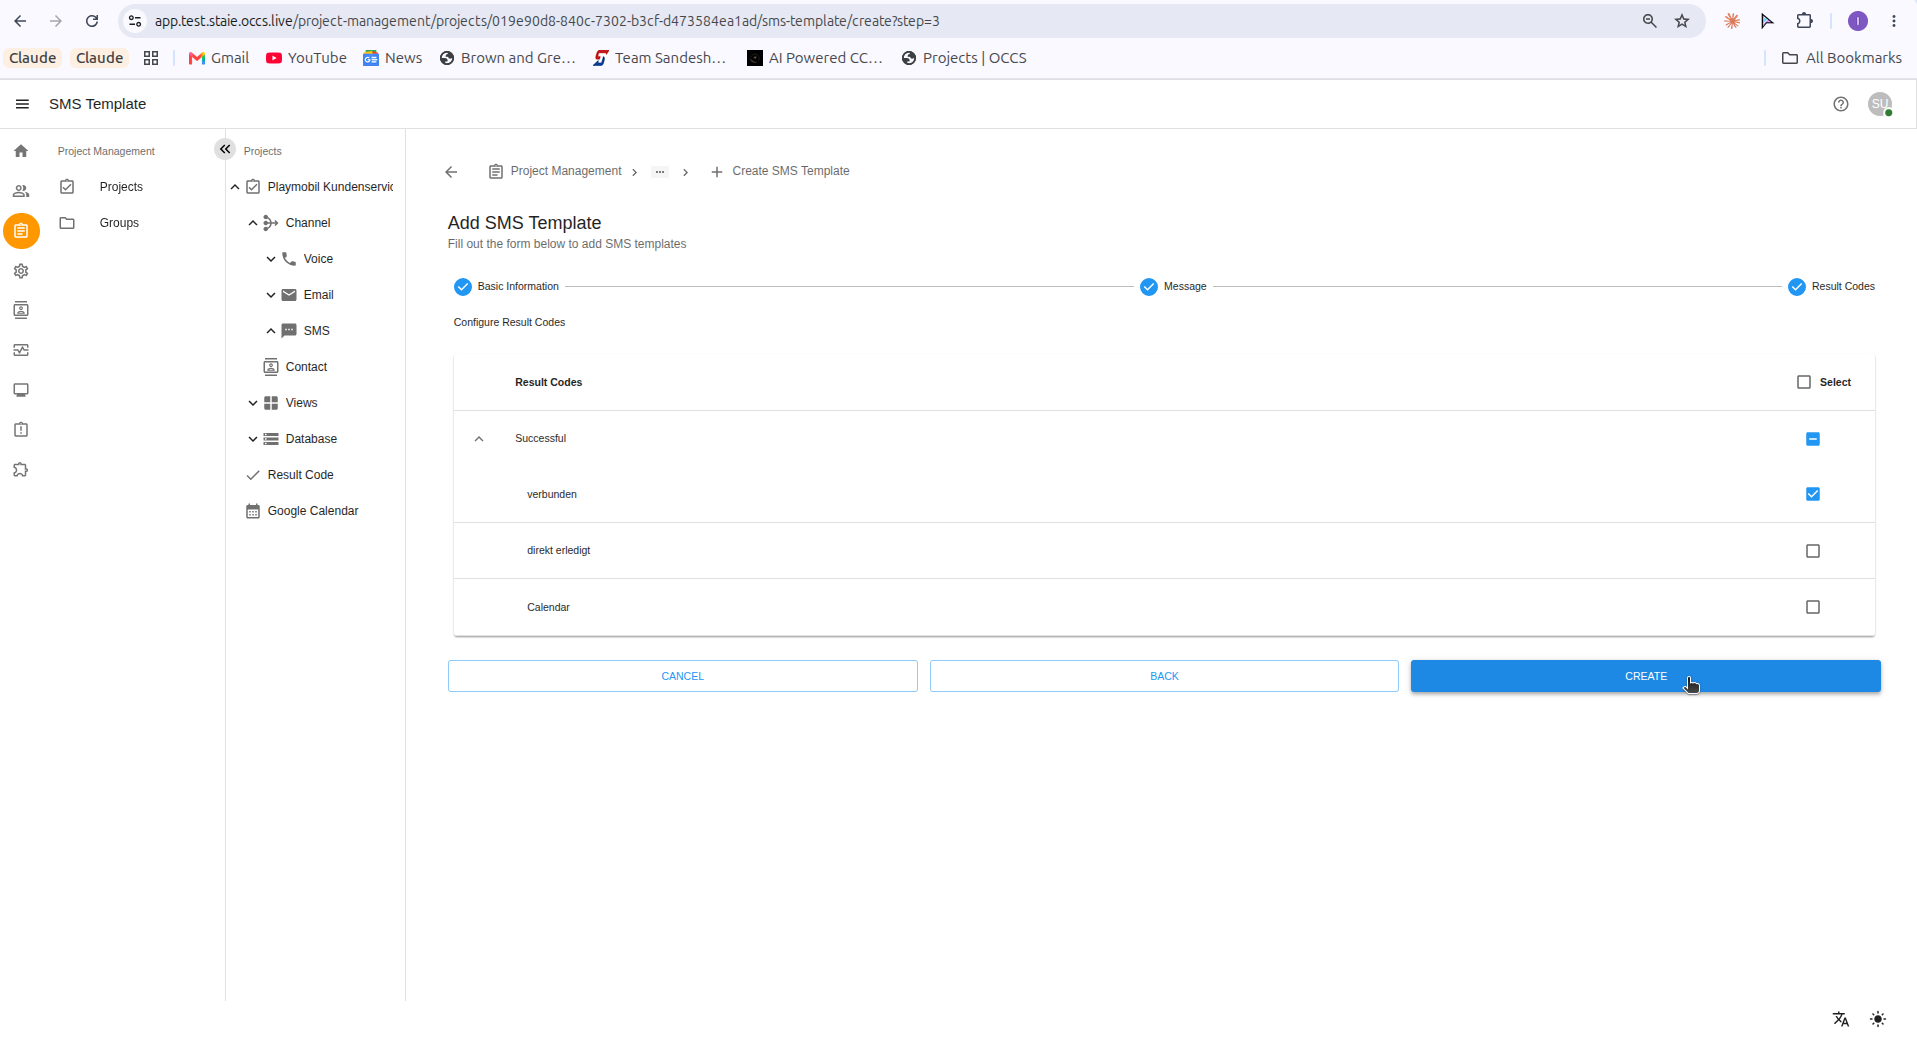Select the Result Codes step

[x=1832, y=287]
